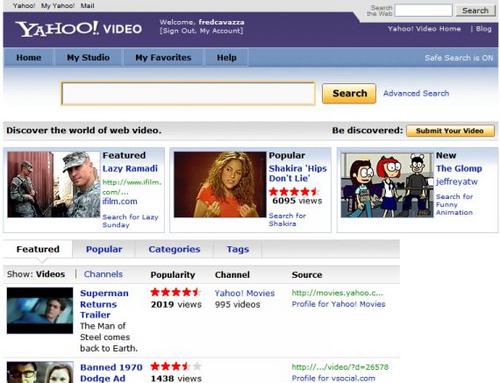Open The Glomp cartoon thumbnail
Image resolution: width=500 pixels, height=383 pixels.
pyautogui.click(x=387, y=185)
